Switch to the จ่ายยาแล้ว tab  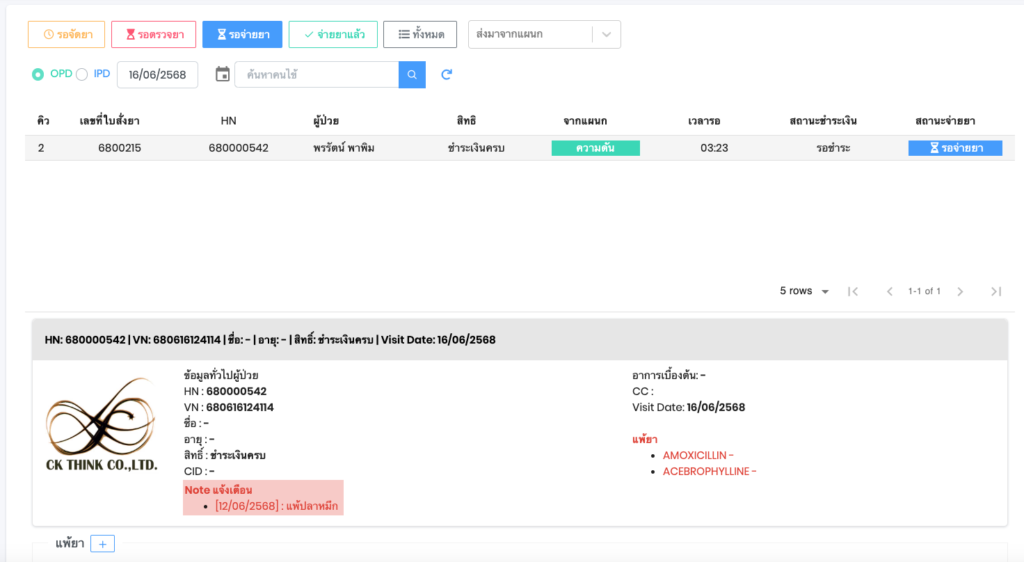tap(333, 34)
